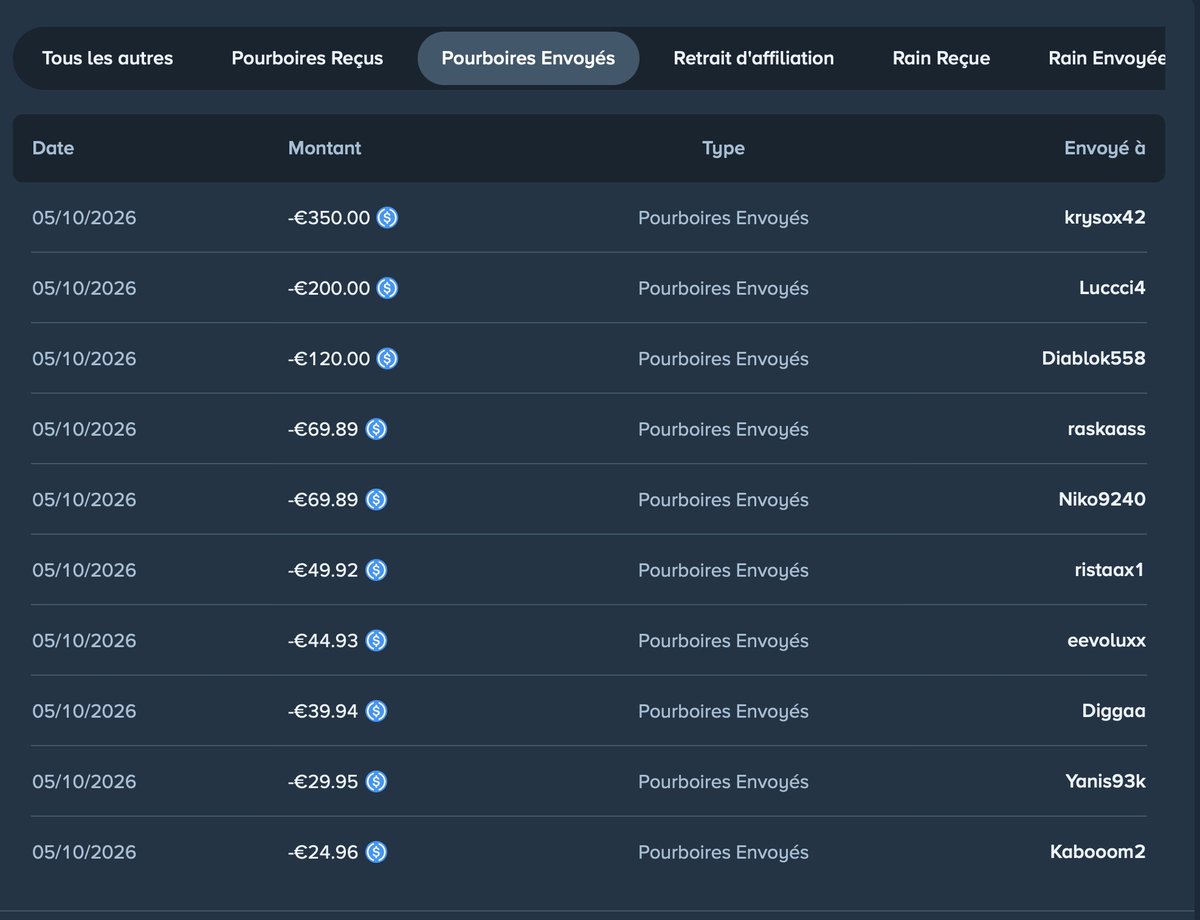1200x920 pixels.
Task: Click the Envoyé à column header
Action: [x=1105, y=148]
